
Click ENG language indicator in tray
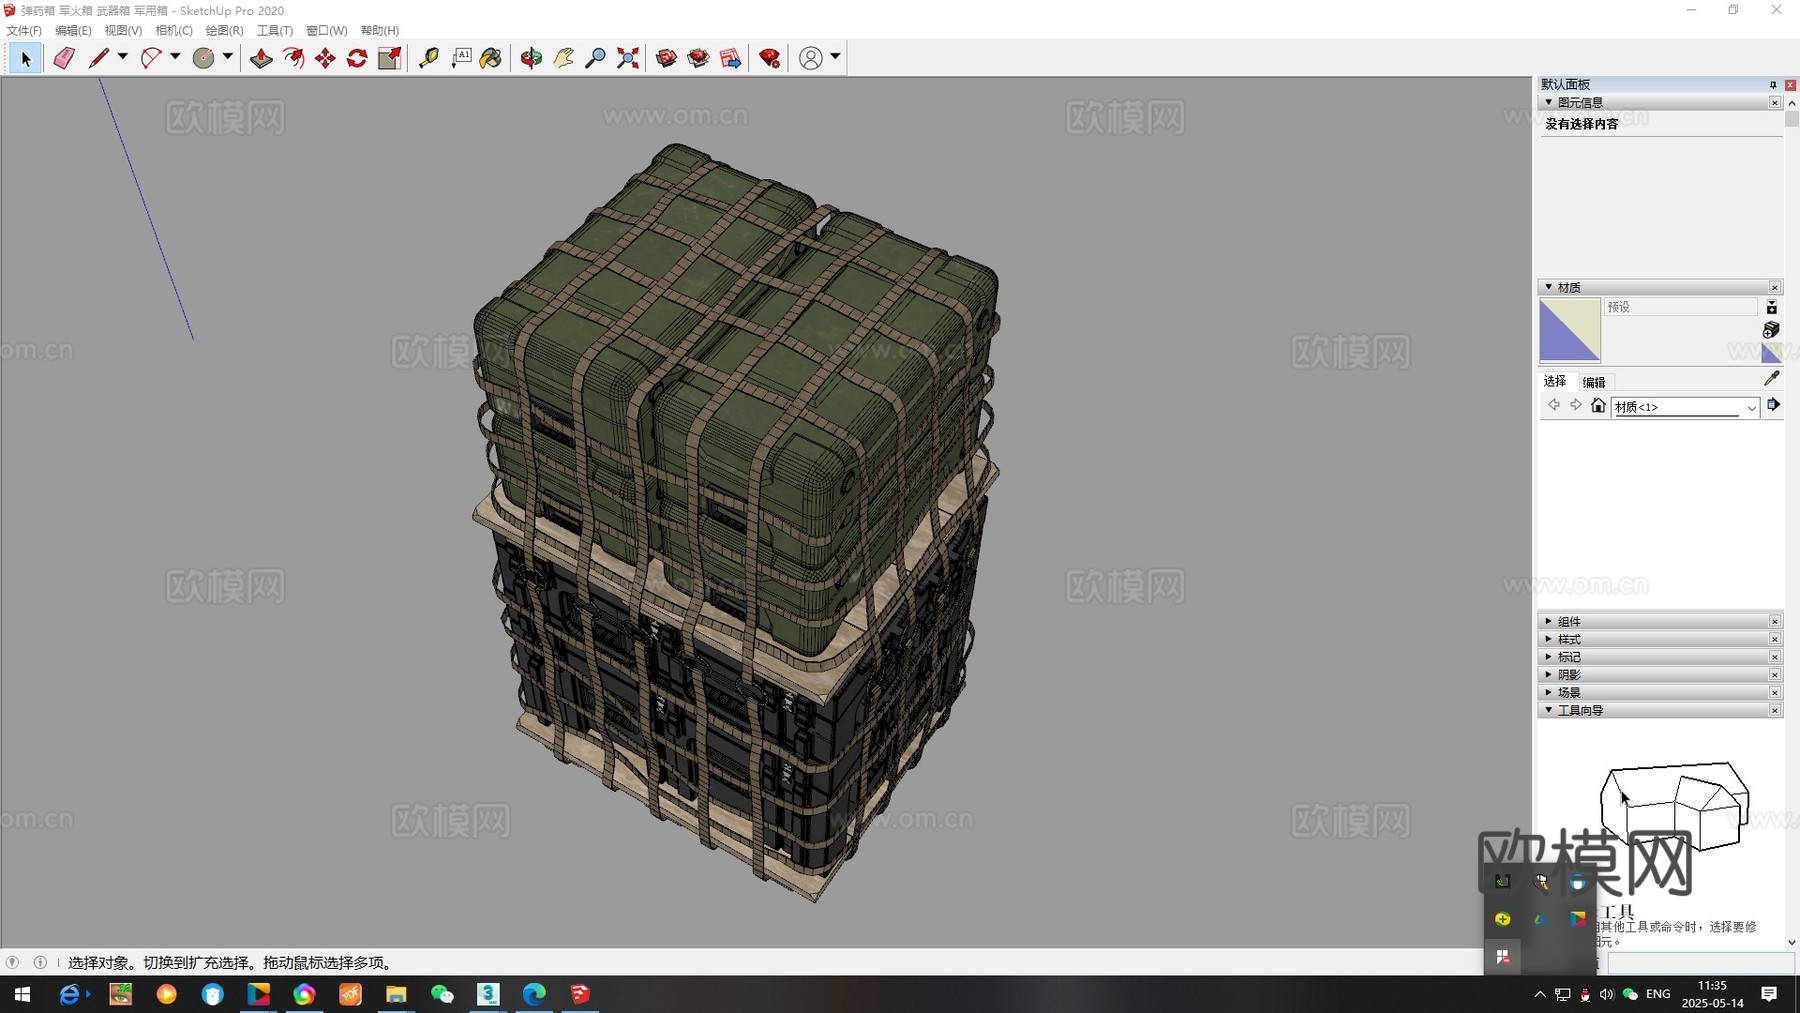[x=1658, y=994]
